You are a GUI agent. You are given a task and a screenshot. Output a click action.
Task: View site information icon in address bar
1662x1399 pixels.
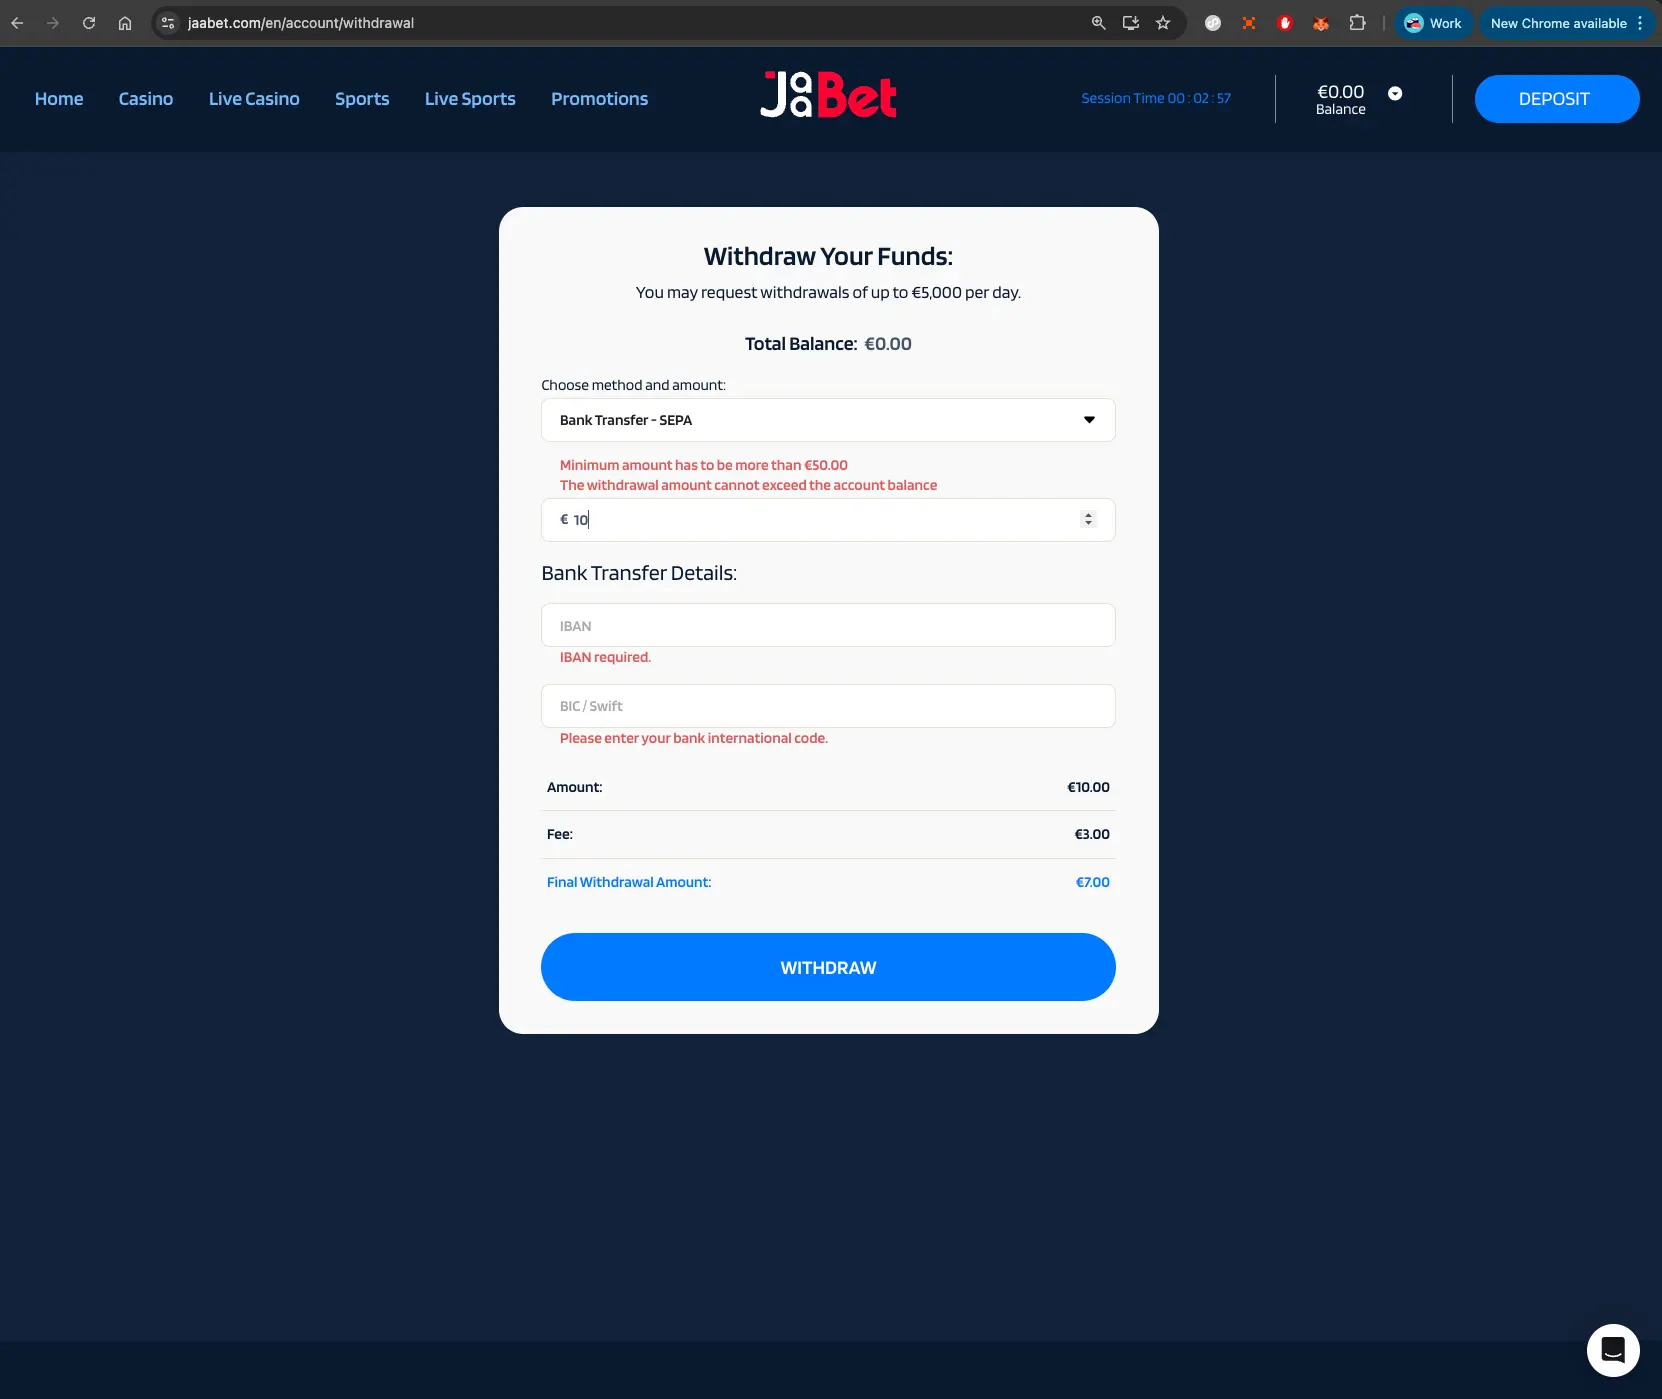pos(168,23)
